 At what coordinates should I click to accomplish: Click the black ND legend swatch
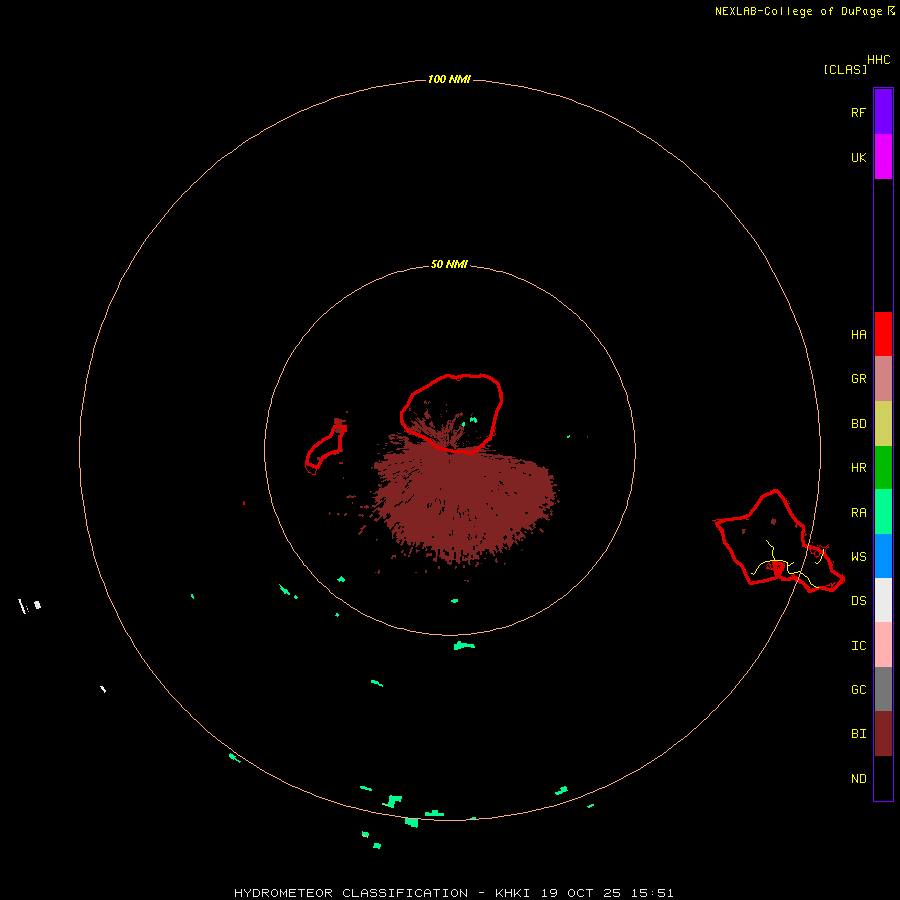click(883, 778)
